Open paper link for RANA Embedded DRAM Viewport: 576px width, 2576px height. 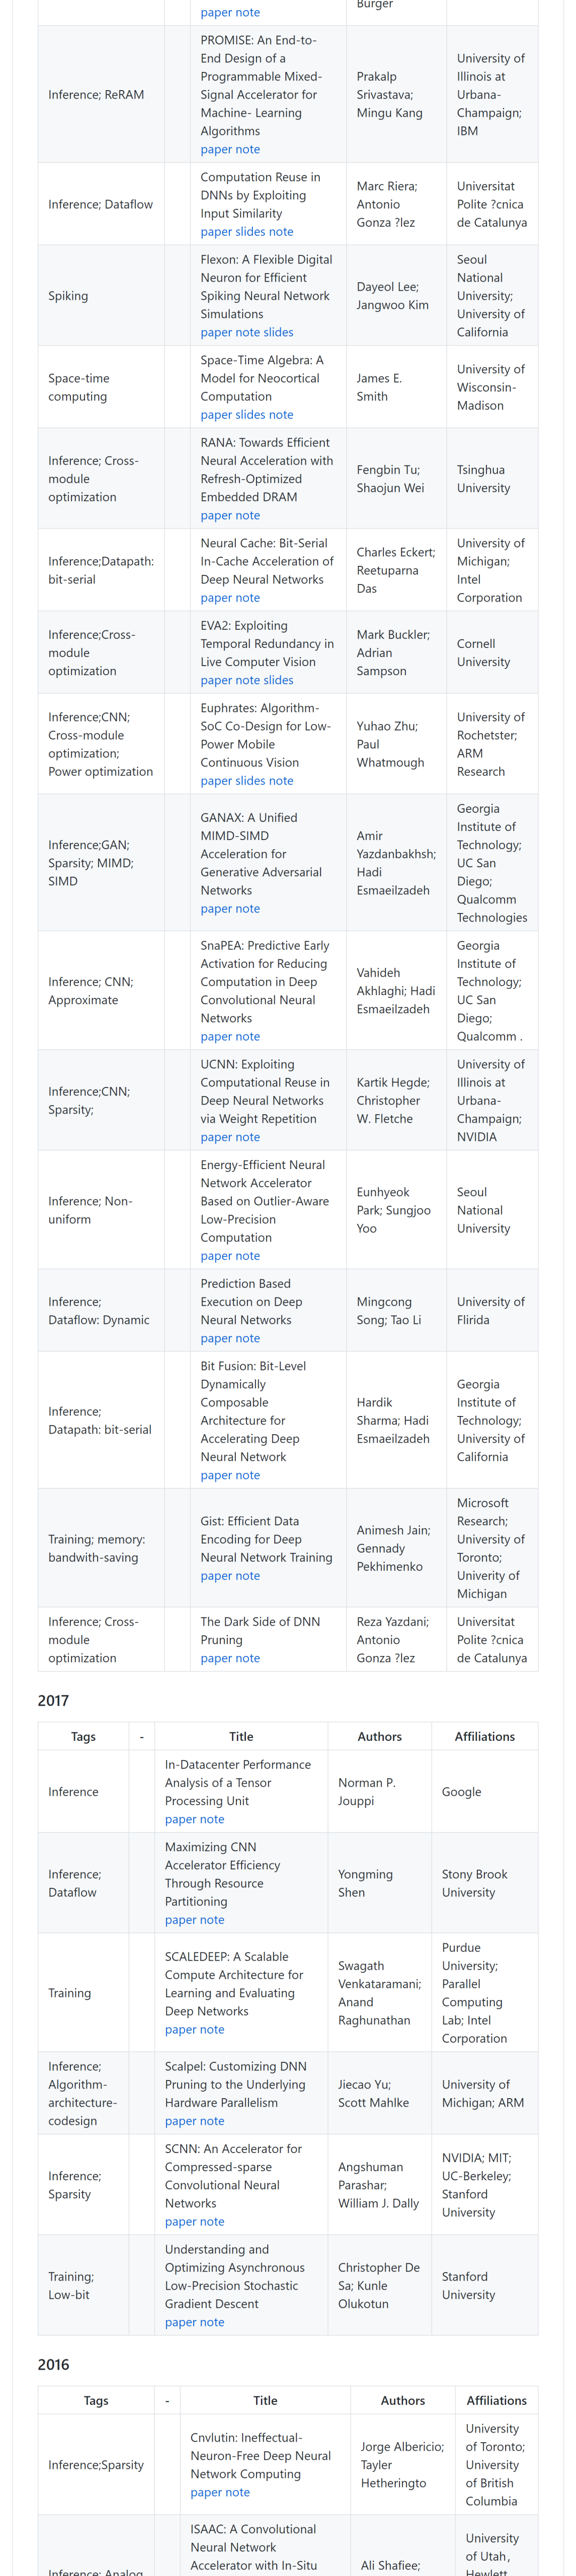pos(215,515)
